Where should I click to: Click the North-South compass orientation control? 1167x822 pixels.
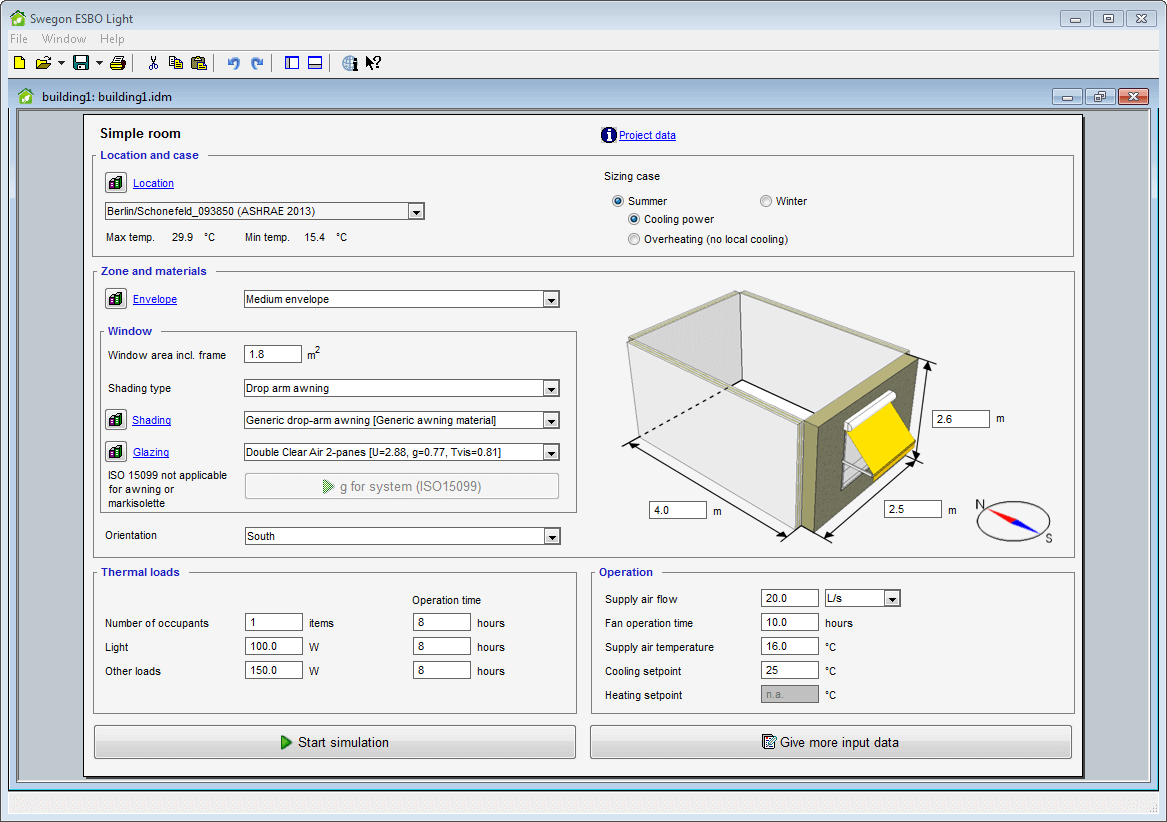click(1013, 521)
